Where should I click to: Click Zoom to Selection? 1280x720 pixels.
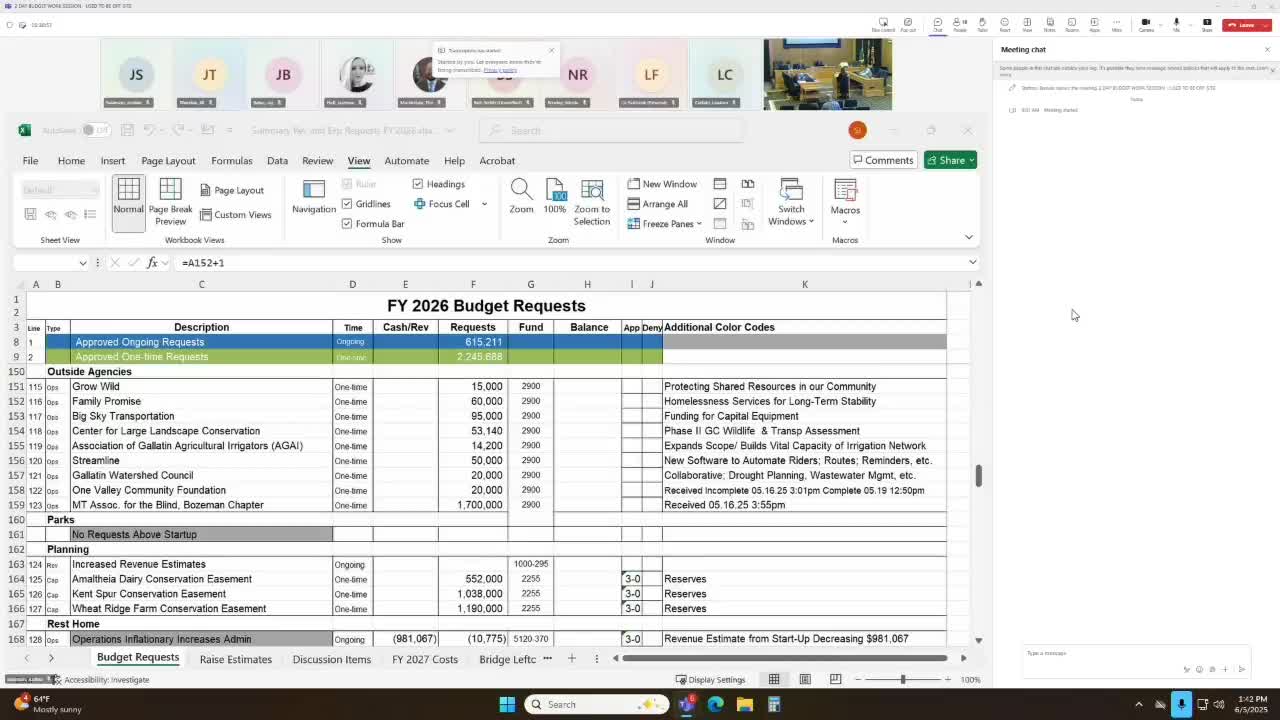pyautogui.click(x=592, y=203)
